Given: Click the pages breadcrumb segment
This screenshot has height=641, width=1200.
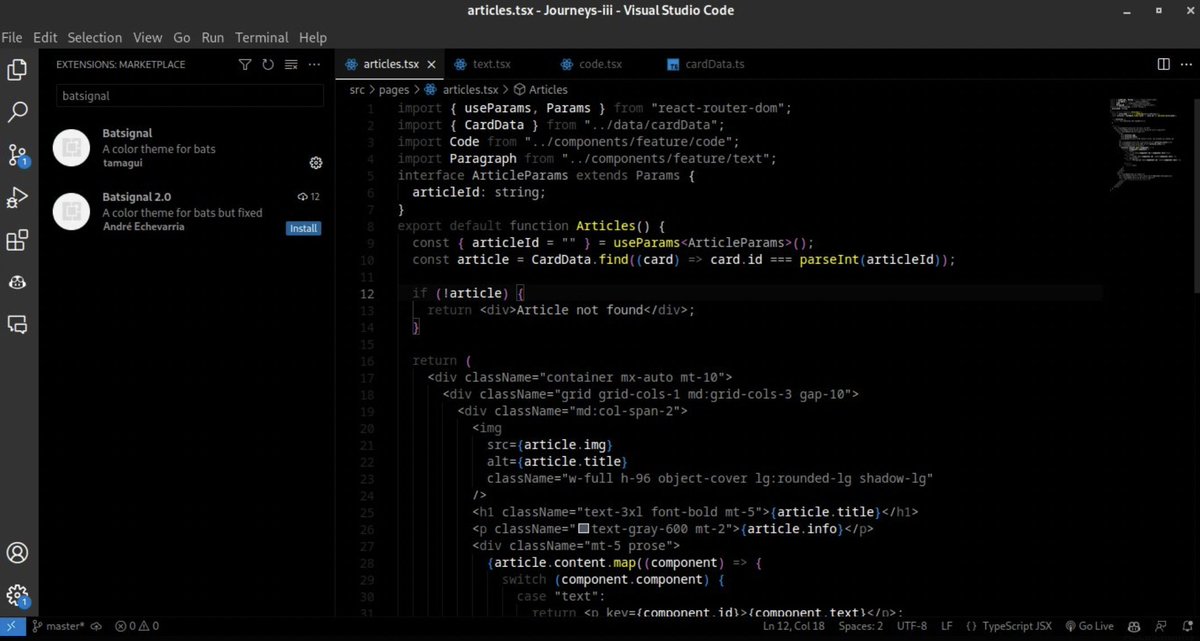Looking at the screenshot, I should click(x=395, y=90).
